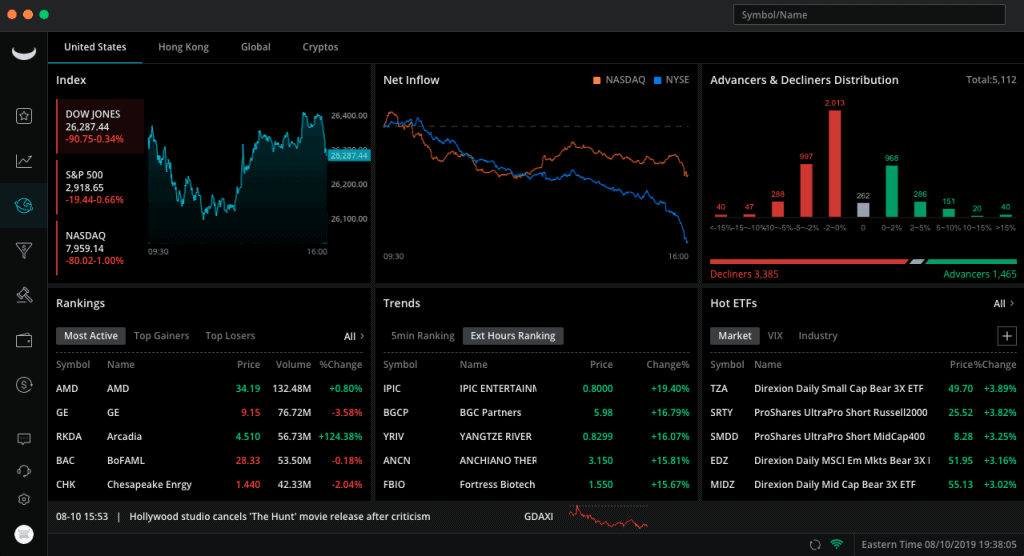
Task: Open the MIDZ Direxion Mid Cap Bear row
Action: (863, 485)
